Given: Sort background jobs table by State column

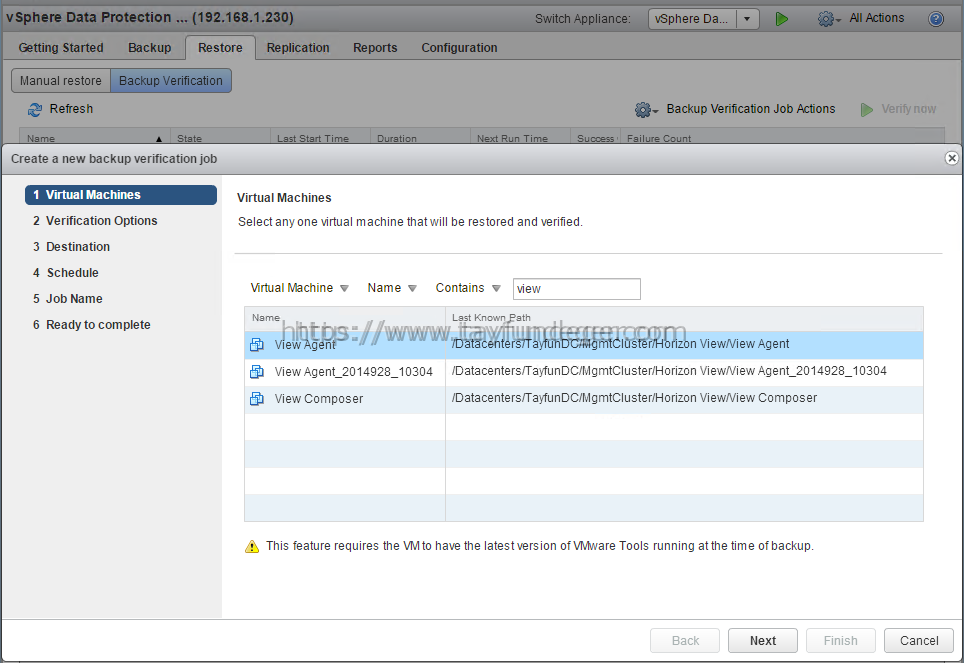Looking at the screenshot, I should (x=220, y=138).
